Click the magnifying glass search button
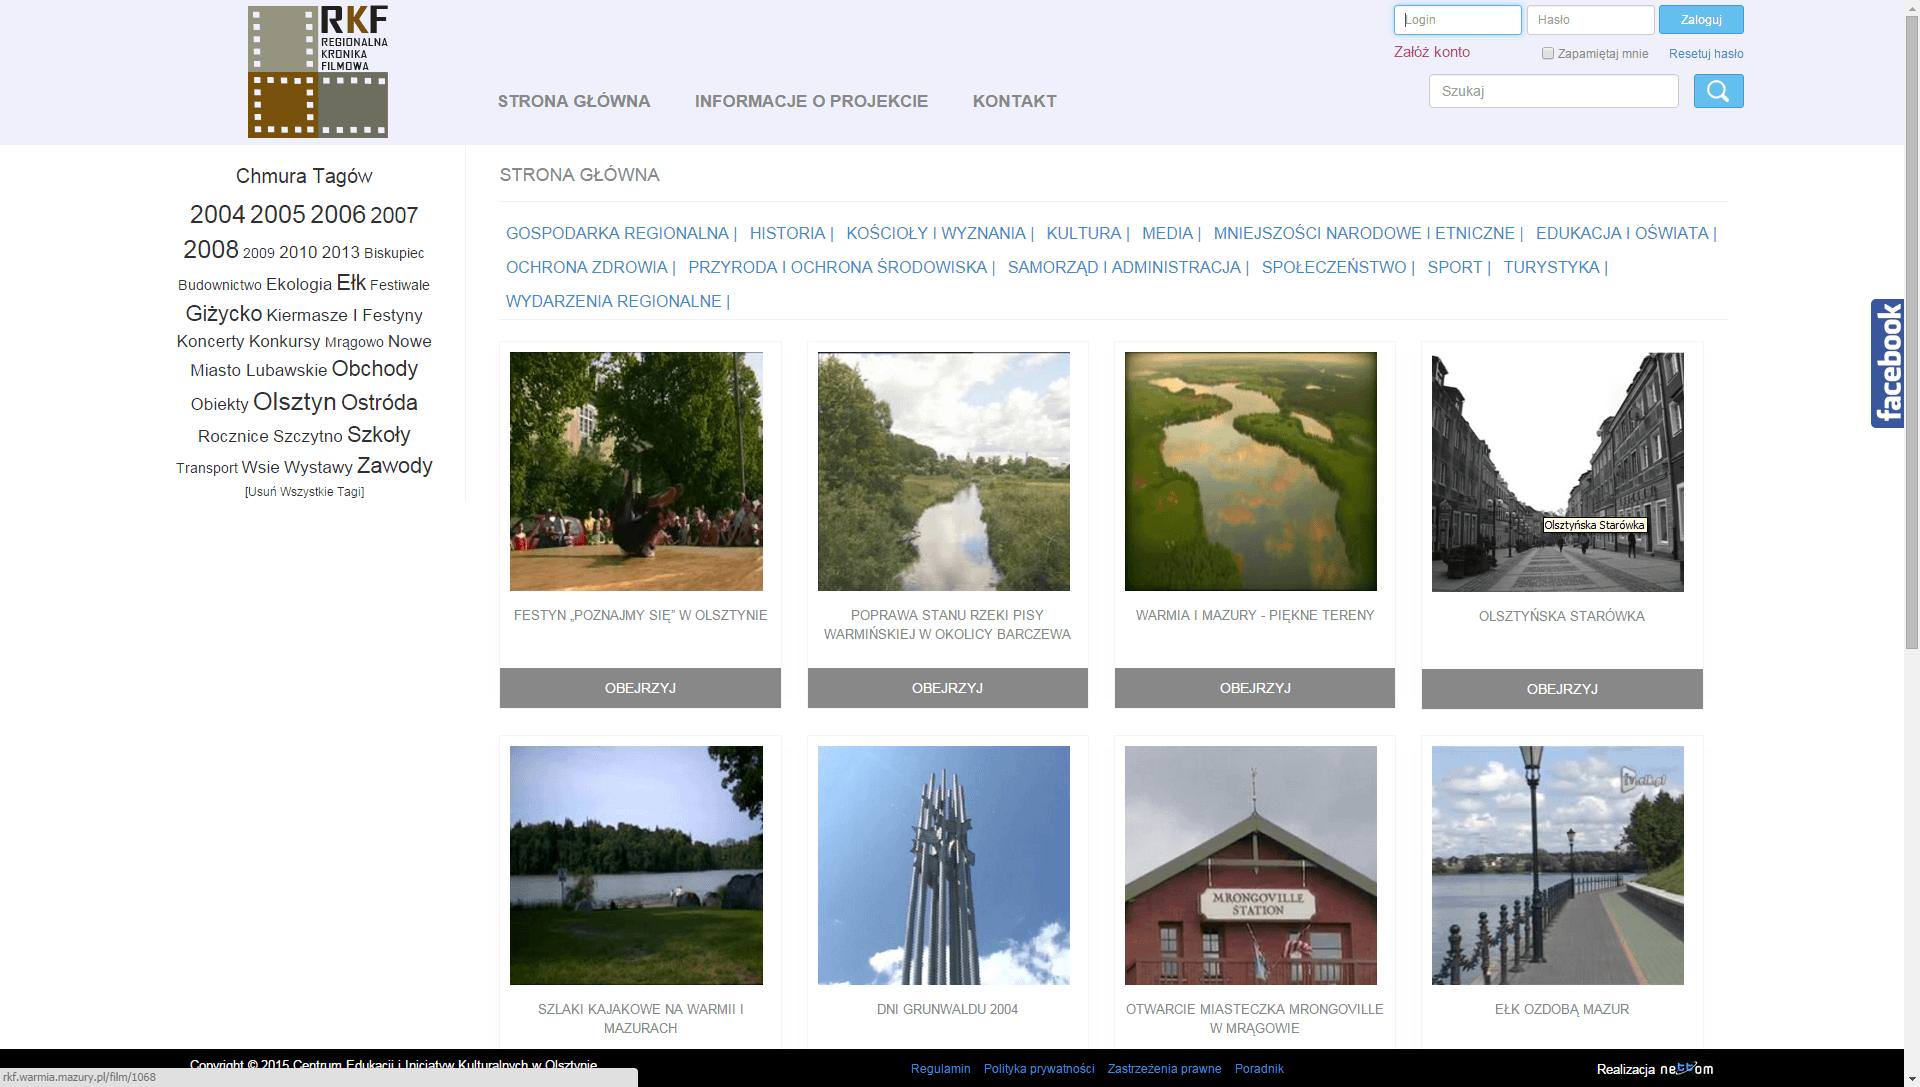This screenshot has height=1087, width=1920. 1718,91
